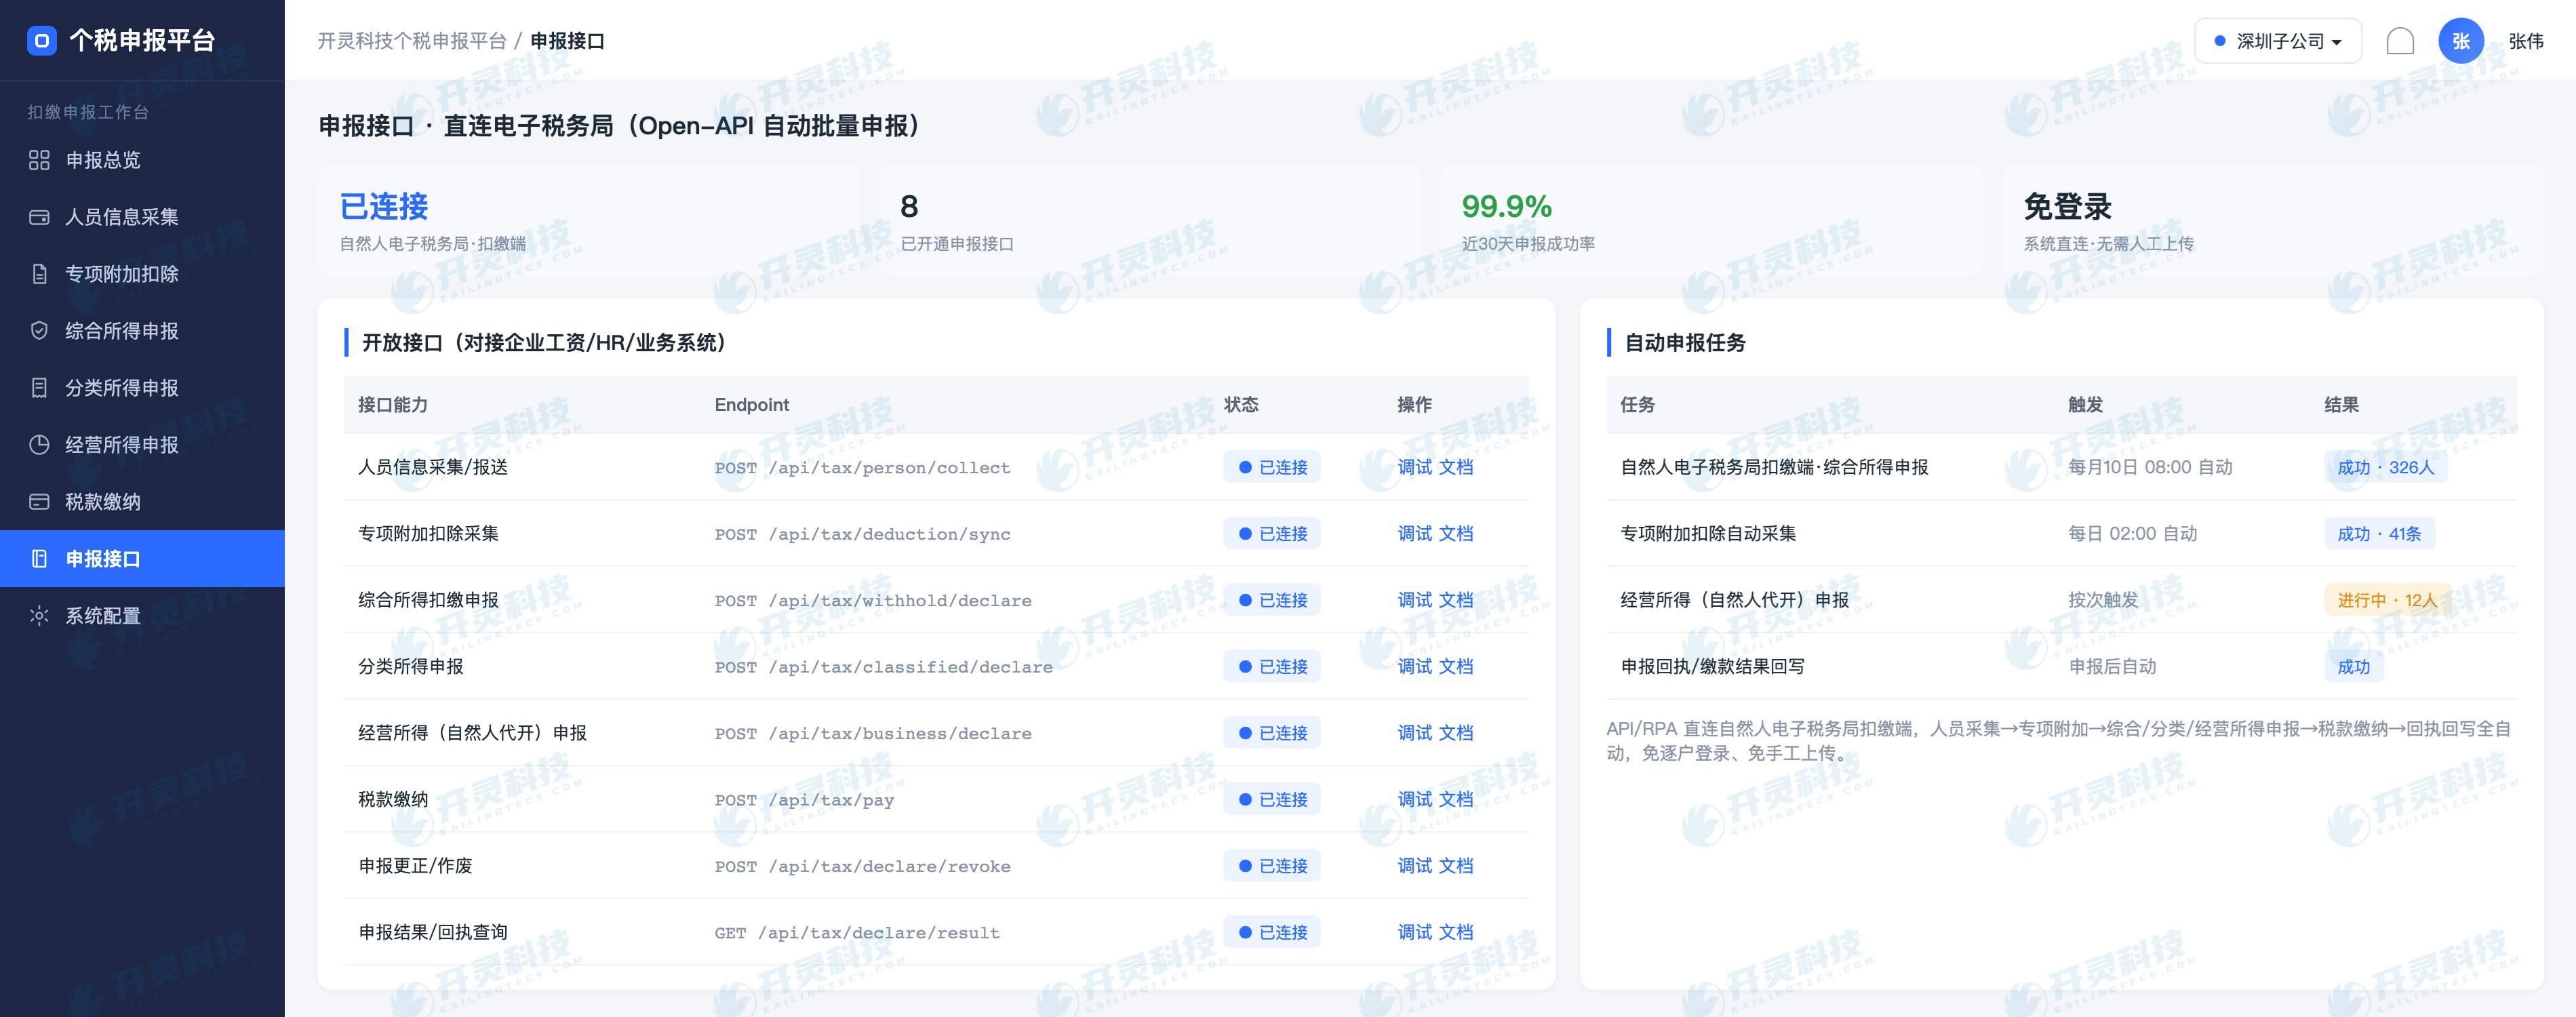Screen dimensions: 2576x1017
Task: Go to 申报总览 menu item
Action: click(142, 160)
